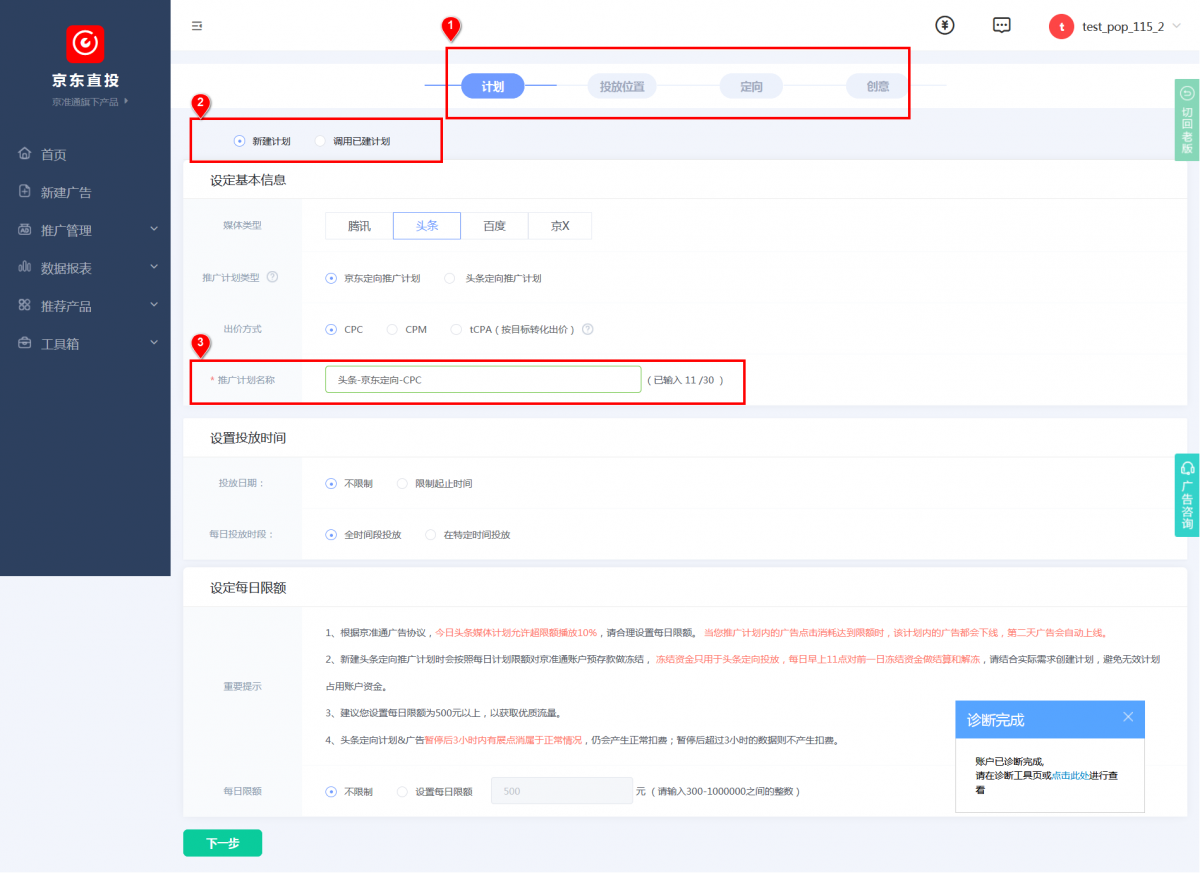
Task: Click the headset icon on 广告咨询 tab
Action: click(1187, 468)
